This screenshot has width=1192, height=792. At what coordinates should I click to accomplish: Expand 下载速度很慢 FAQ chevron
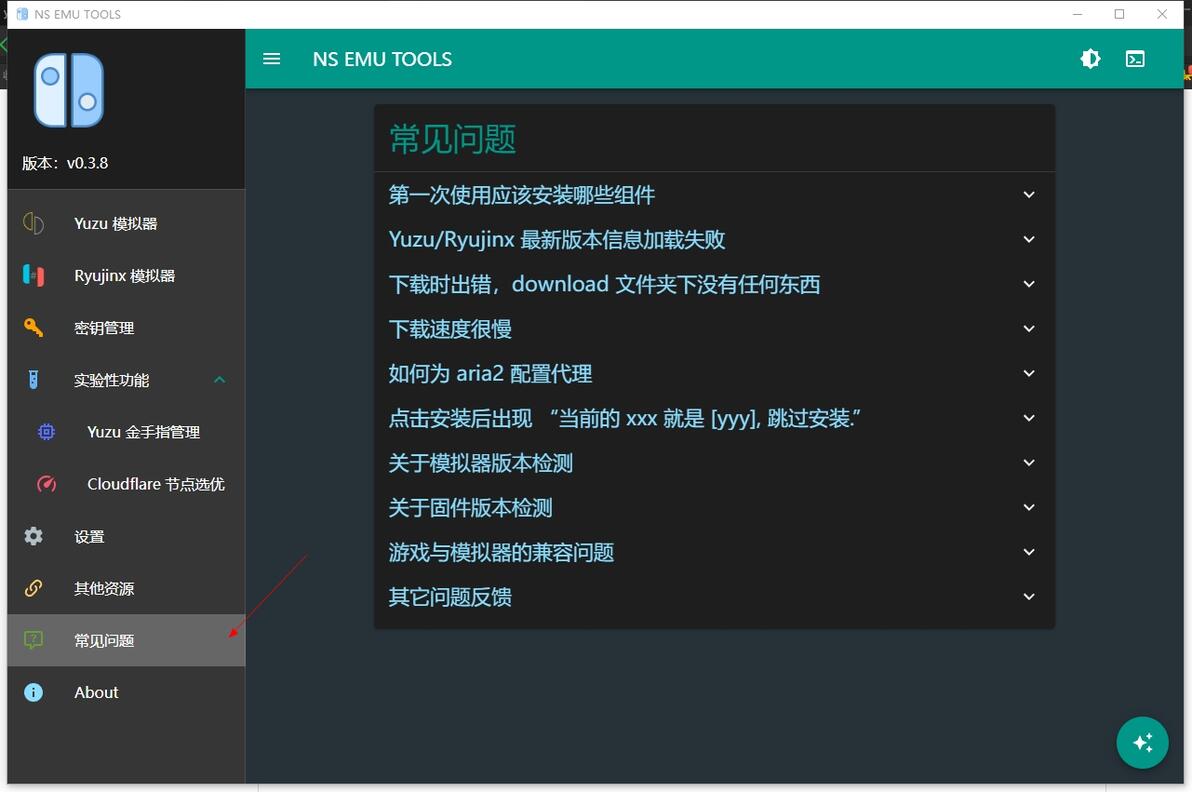pos(1029,328)
